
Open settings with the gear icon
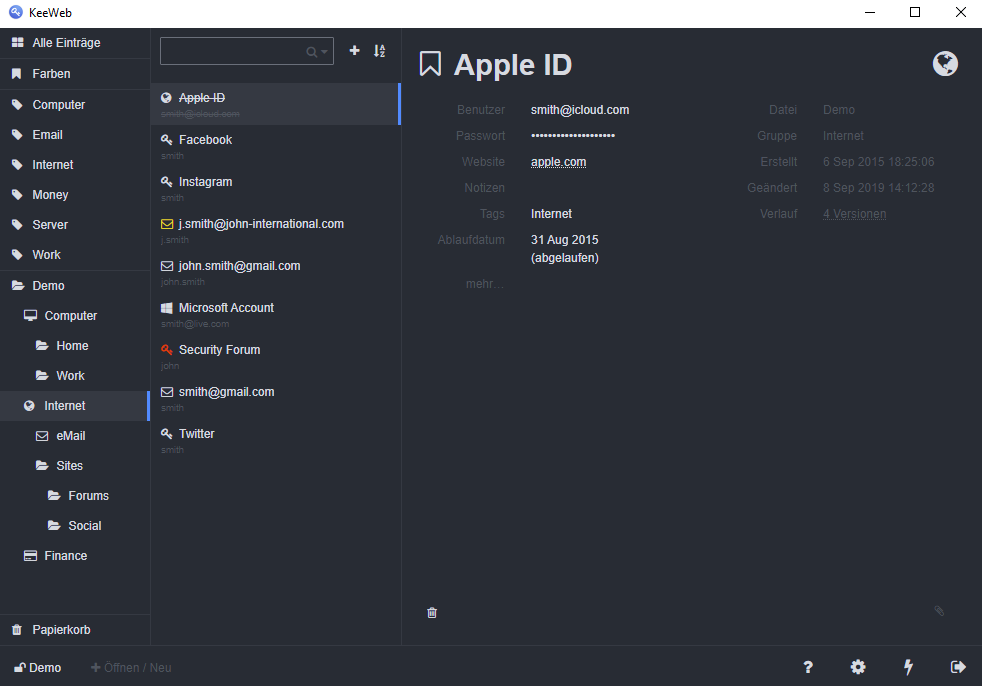(858, 667)
